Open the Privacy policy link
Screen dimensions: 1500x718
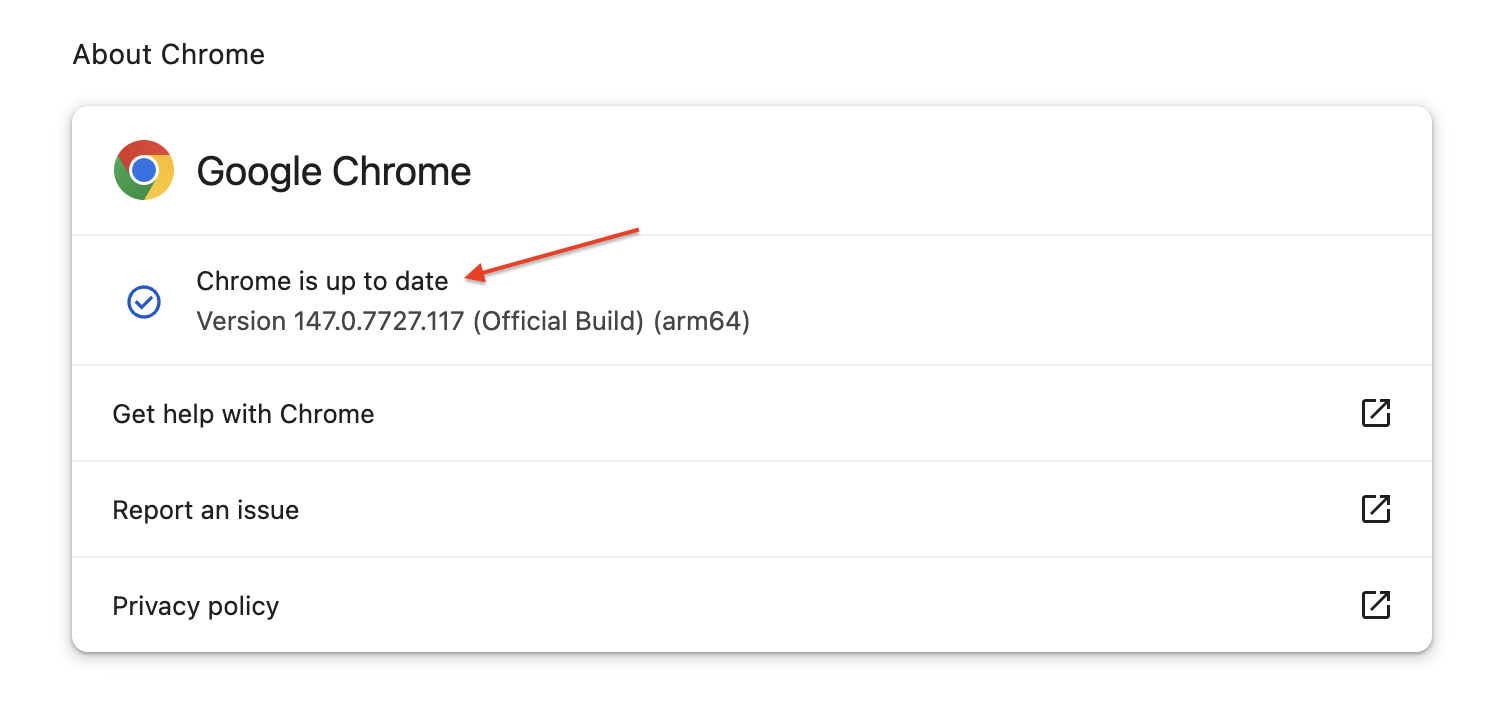point(195,606)
